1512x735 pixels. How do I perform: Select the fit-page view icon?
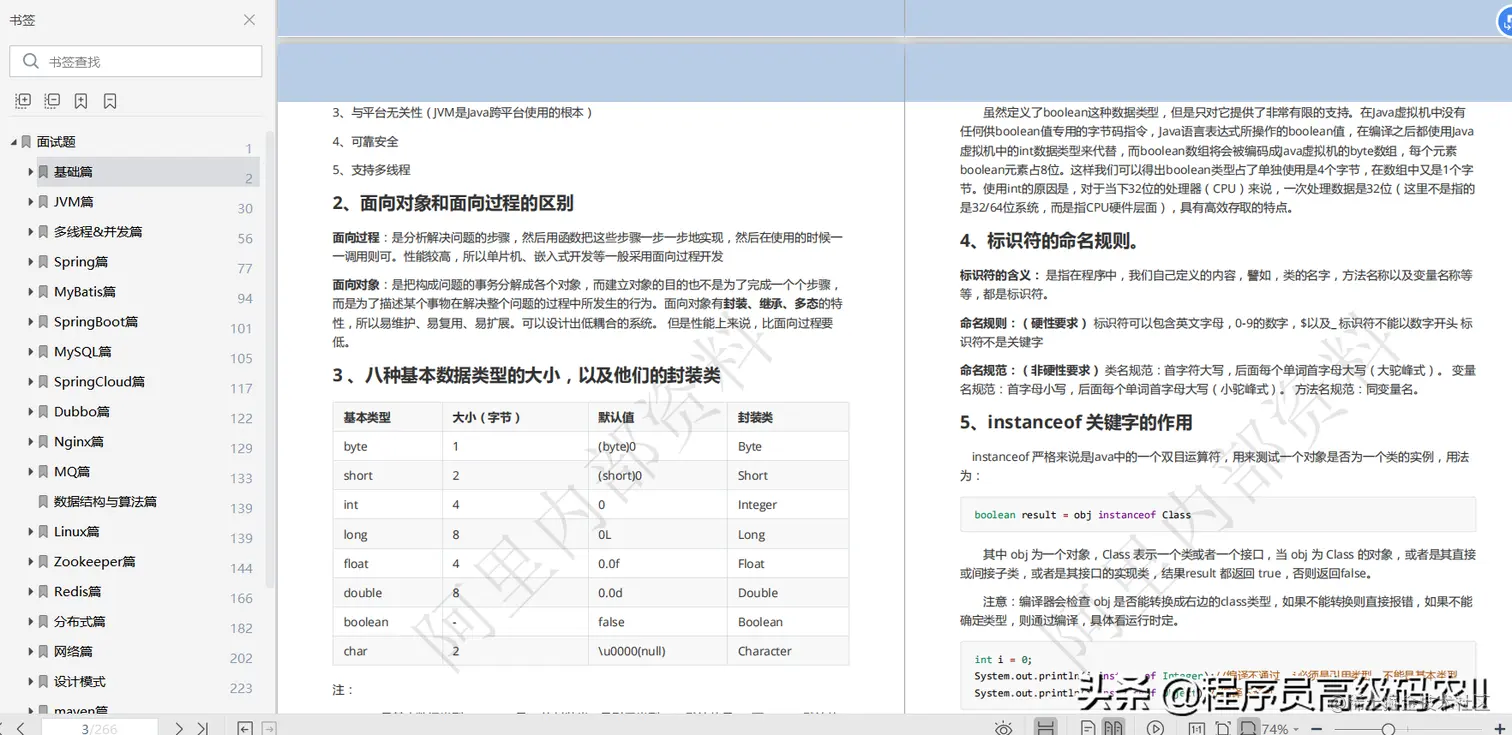click(x=1224, y=727)
